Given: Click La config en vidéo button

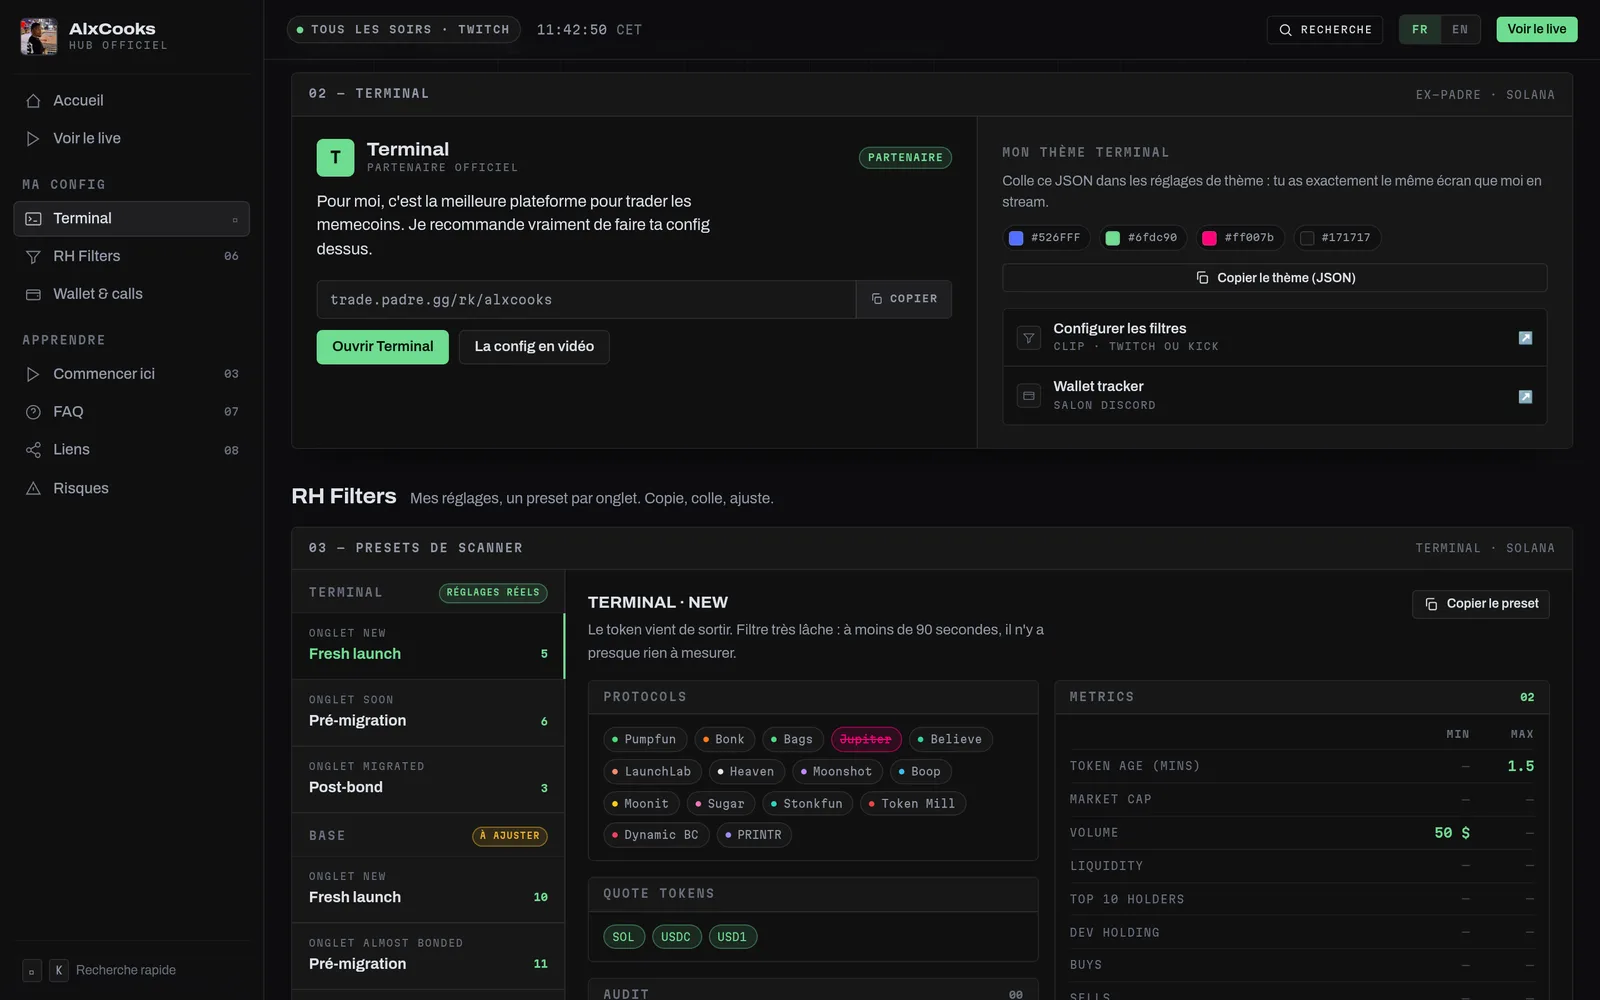Looking at the screenshot, I should point(534,347).
